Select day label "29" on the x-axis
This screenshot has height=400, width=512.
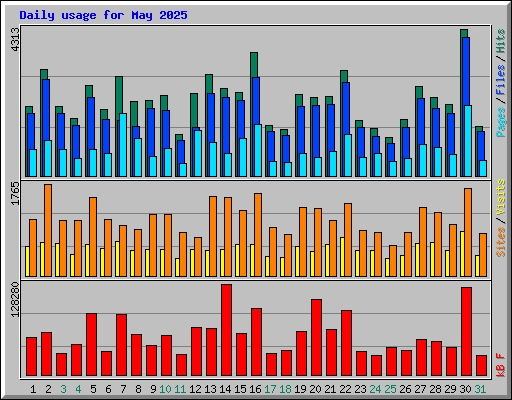[x=450, y=389]
